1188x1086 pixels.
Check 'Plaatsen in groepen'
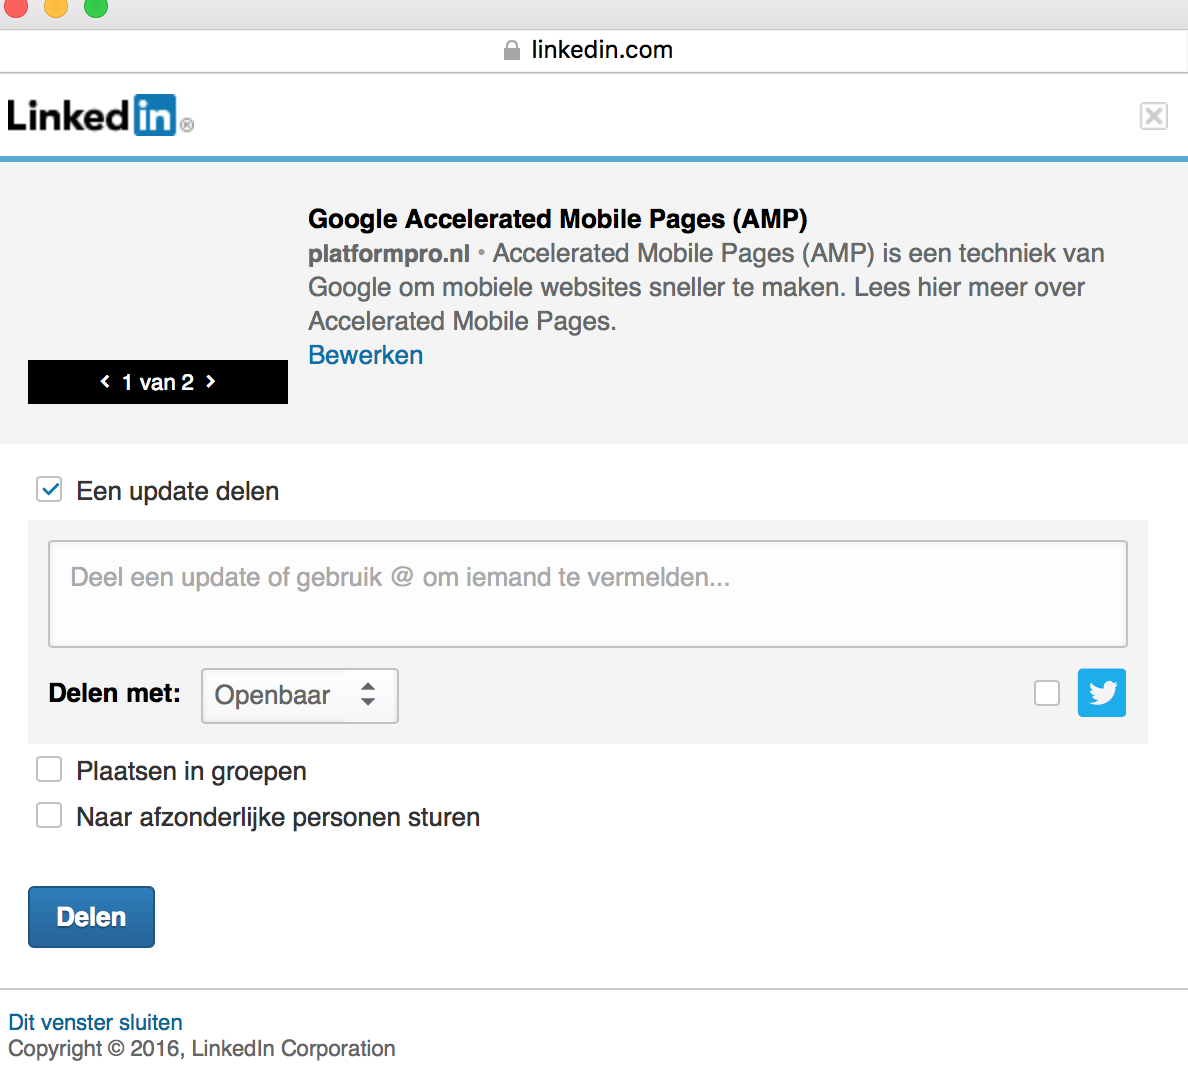coord(49,769)
